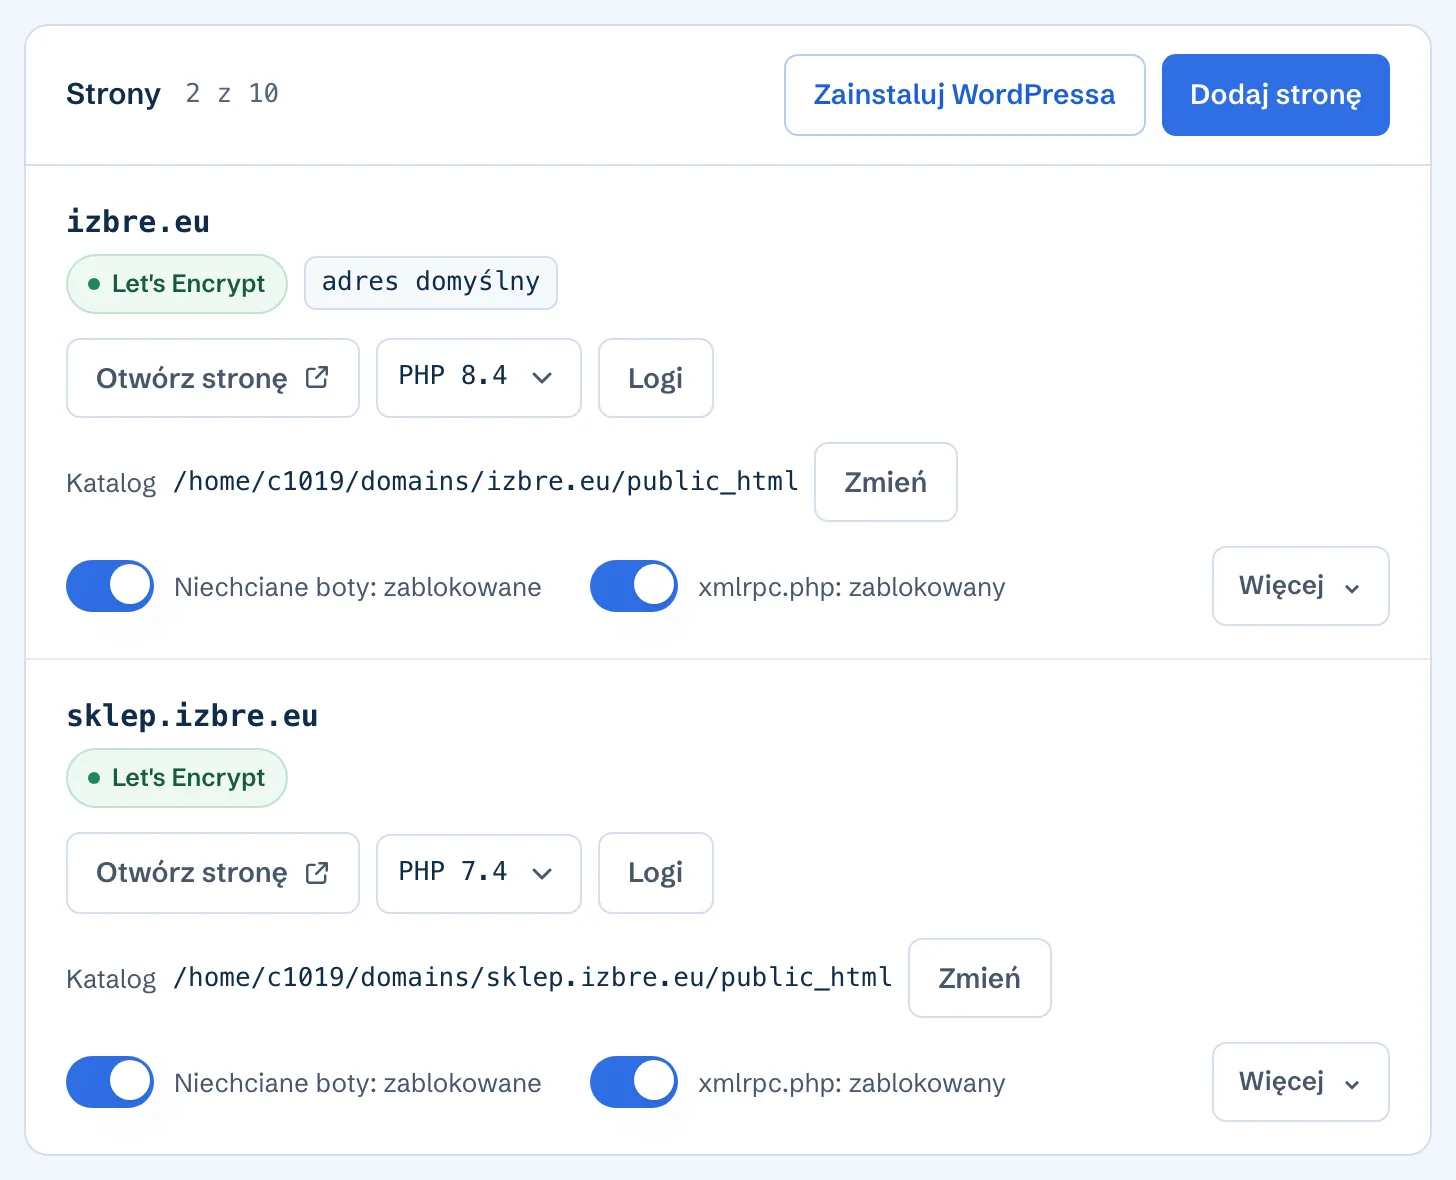Click the sklep.izbre.eu site heading
This screenshot has height=1180, width=1456.
(192, 716)
